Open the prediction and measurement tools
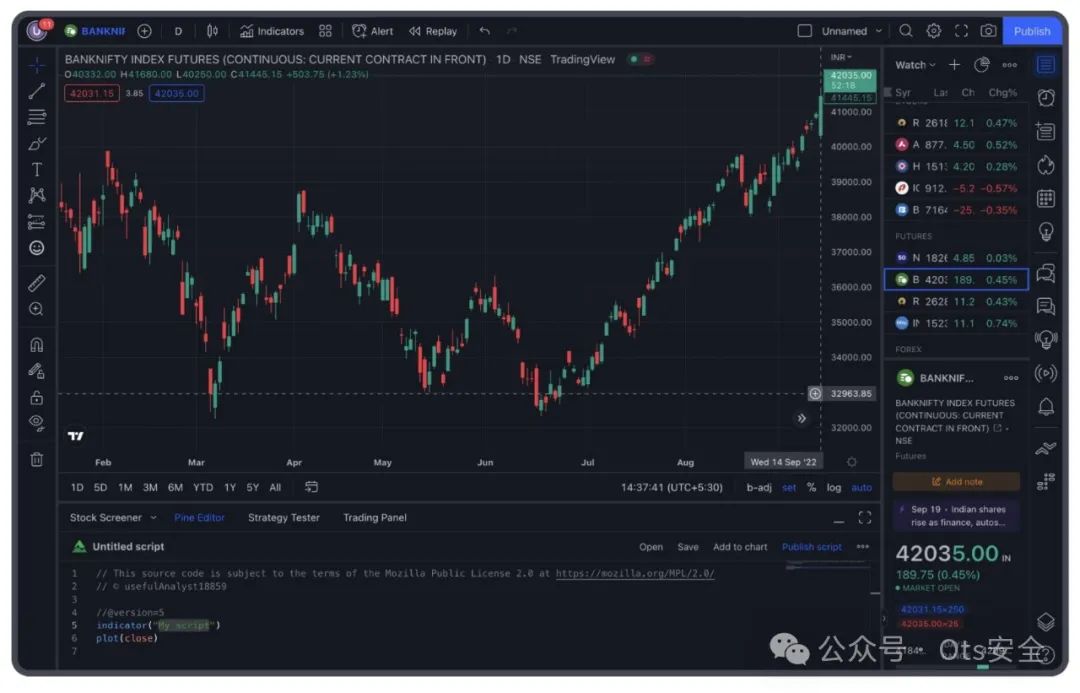This screenshot has height=693, width=1080. [x=37, y=222]
